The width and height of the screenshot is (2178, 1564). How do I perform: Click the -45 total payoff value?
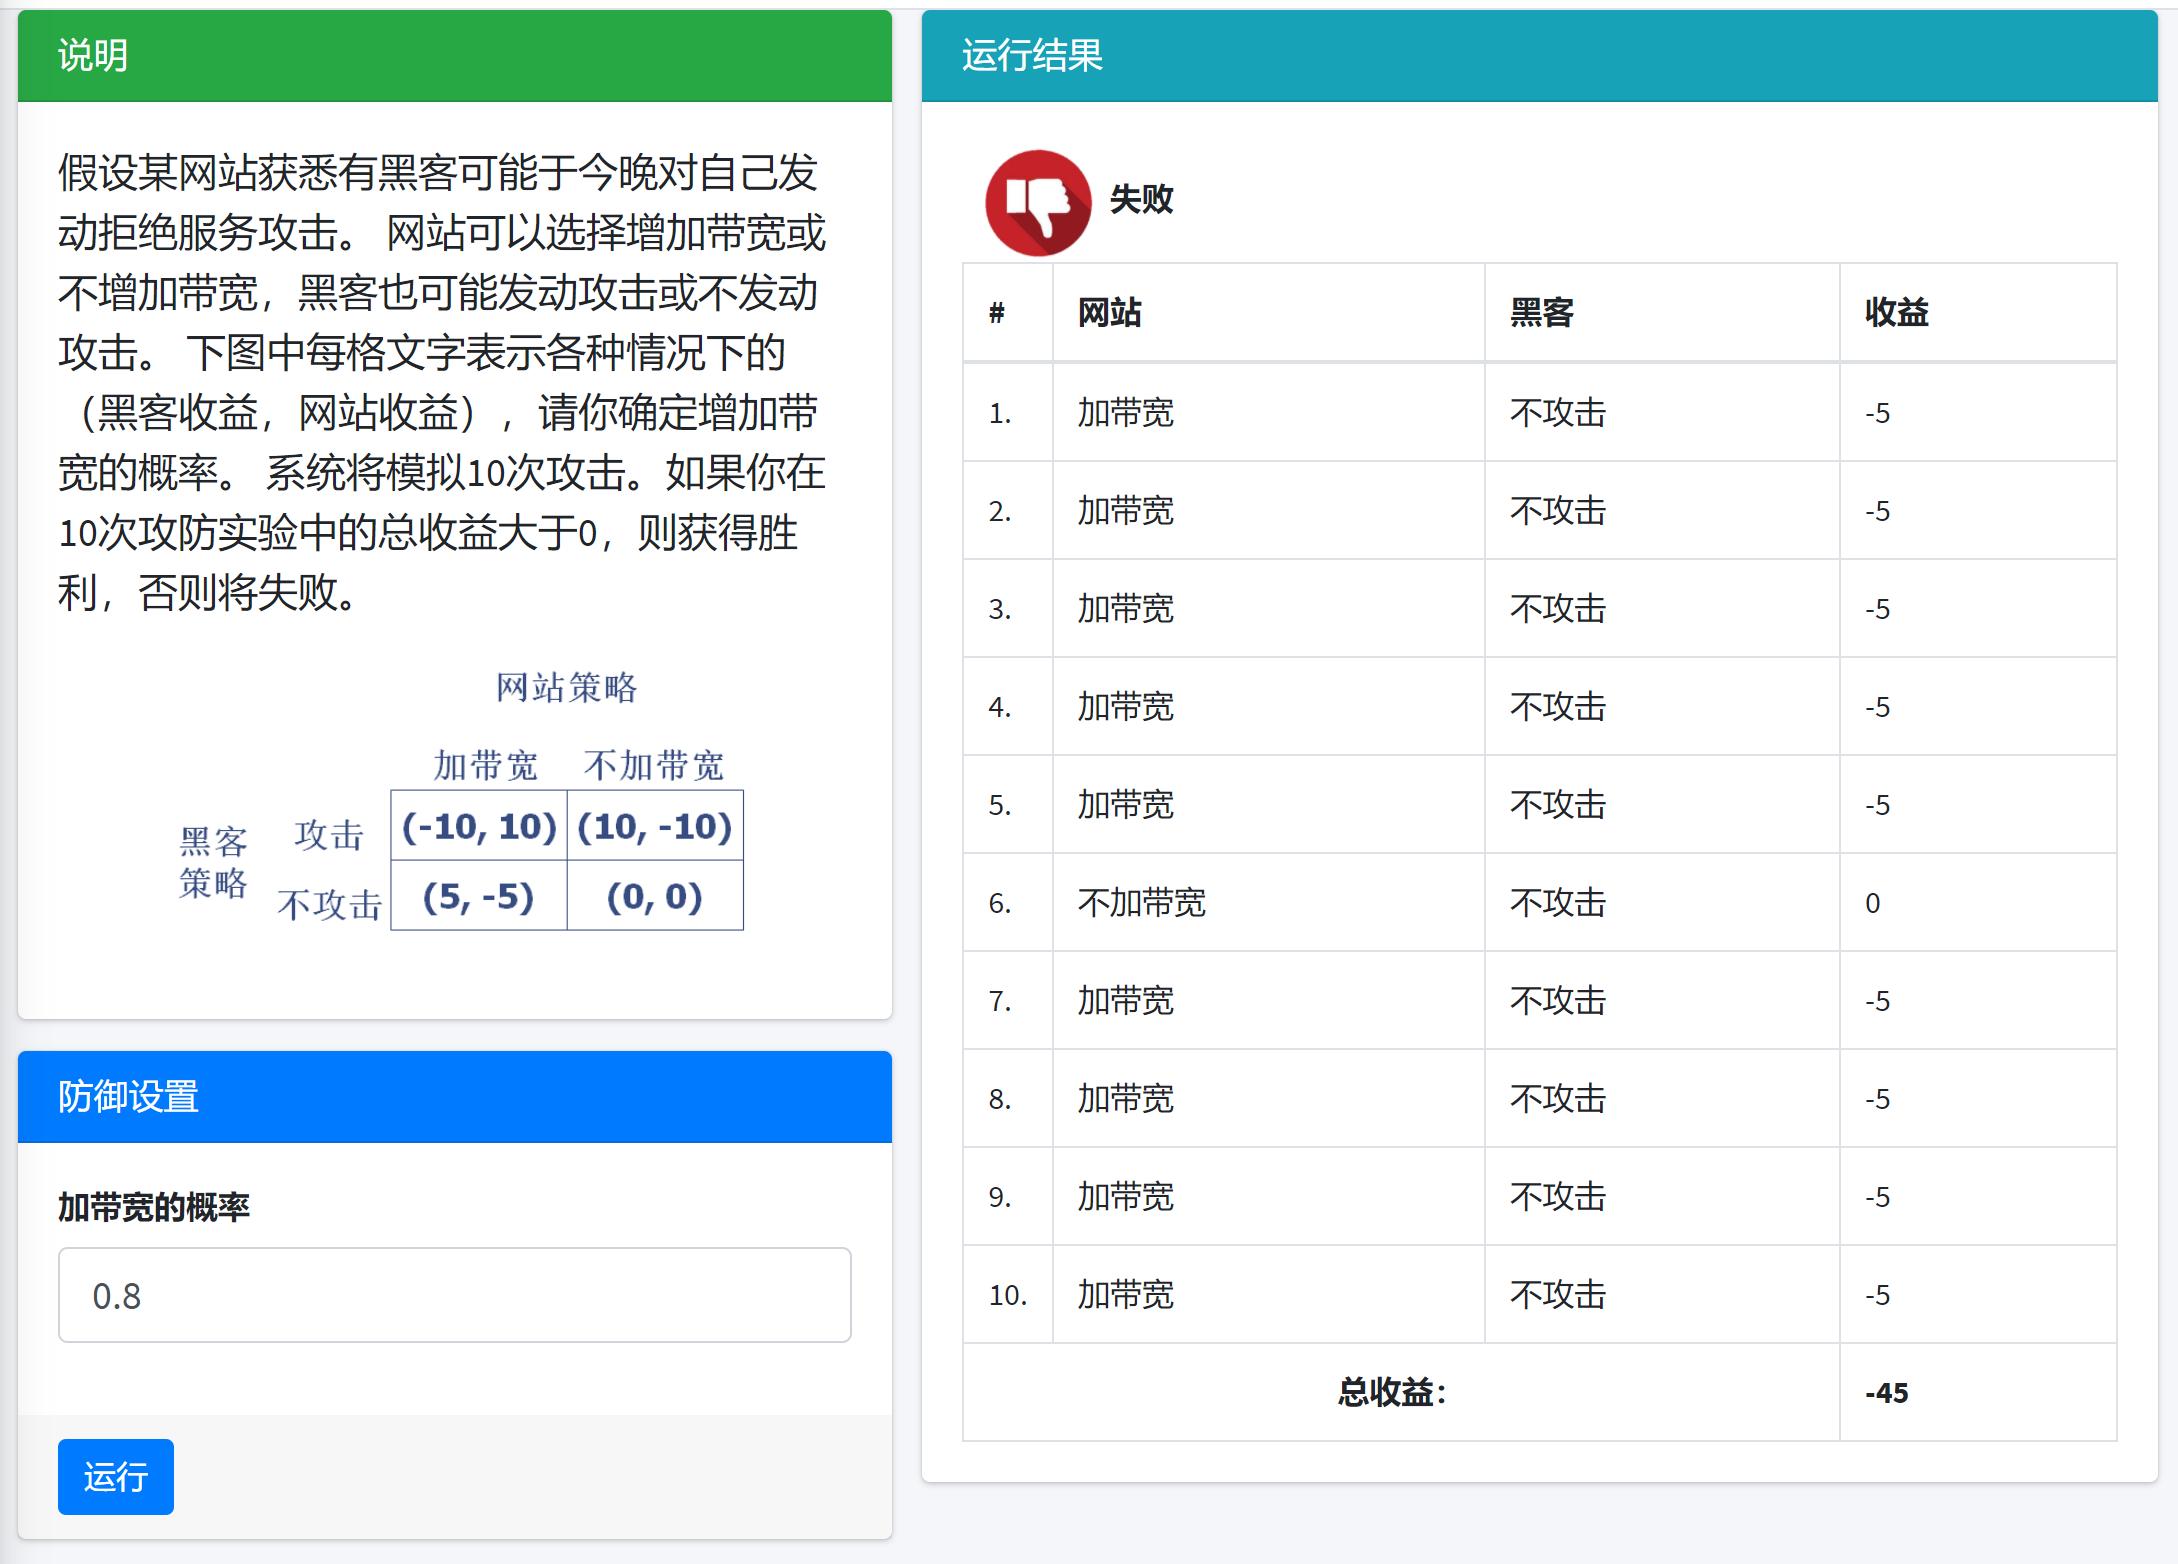click(x=1886, y=1391)
